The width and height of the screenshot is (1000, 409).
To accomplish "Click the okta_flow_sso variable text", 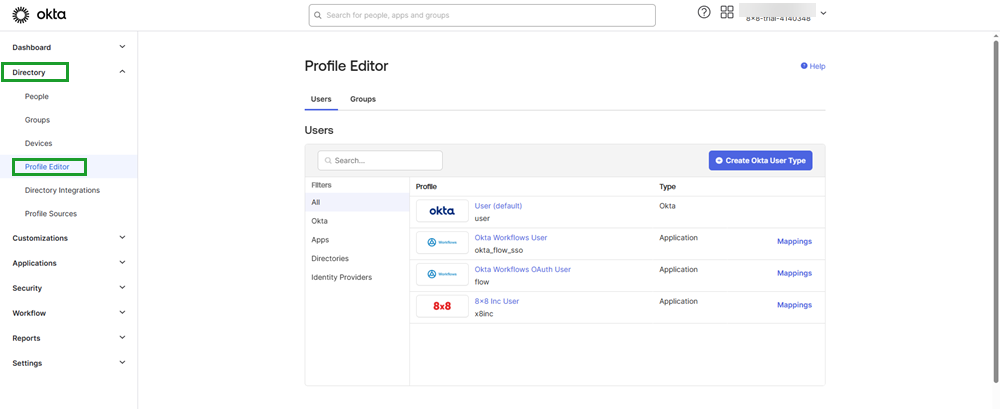I will coord(499,250).
